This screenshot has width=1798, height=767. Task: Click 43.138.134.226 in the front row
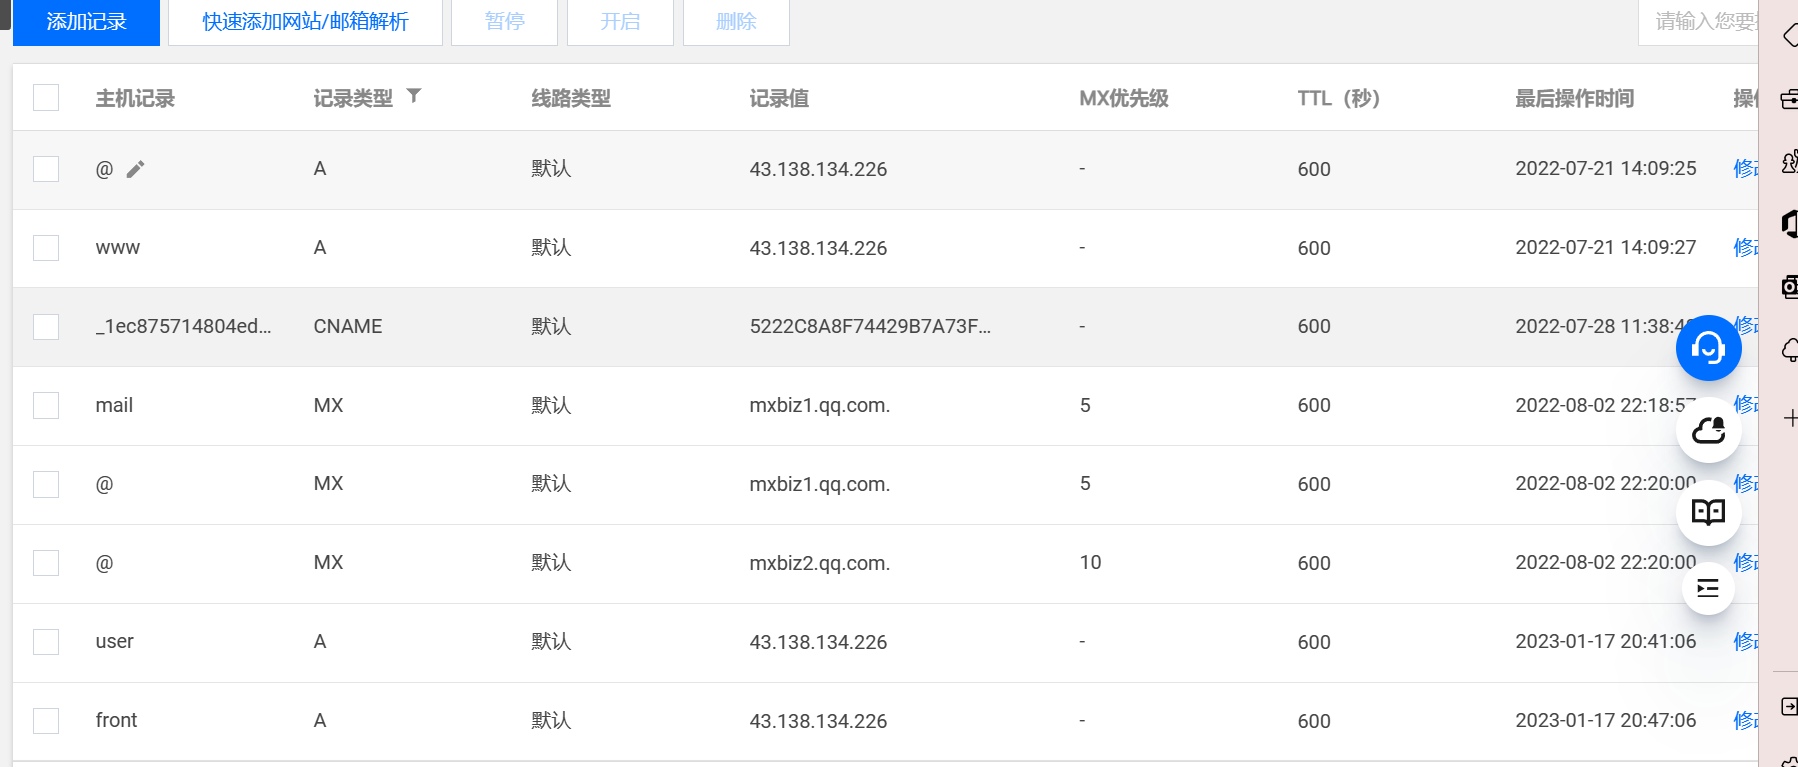point(818,721)
